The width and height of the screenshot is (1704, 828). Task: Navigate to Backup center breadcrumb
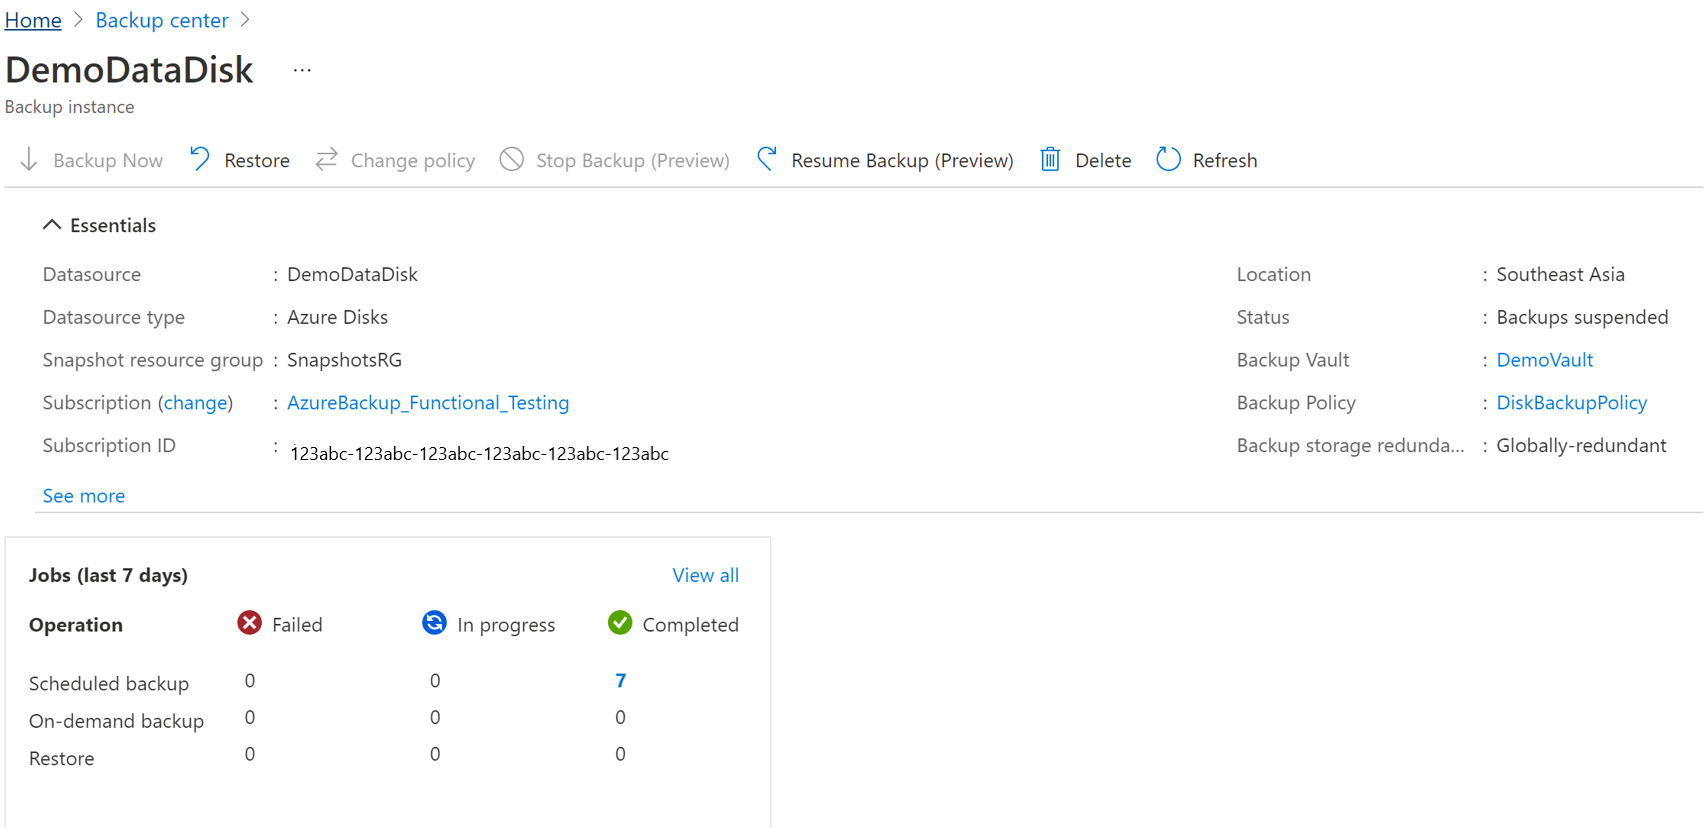pos(162,20)
